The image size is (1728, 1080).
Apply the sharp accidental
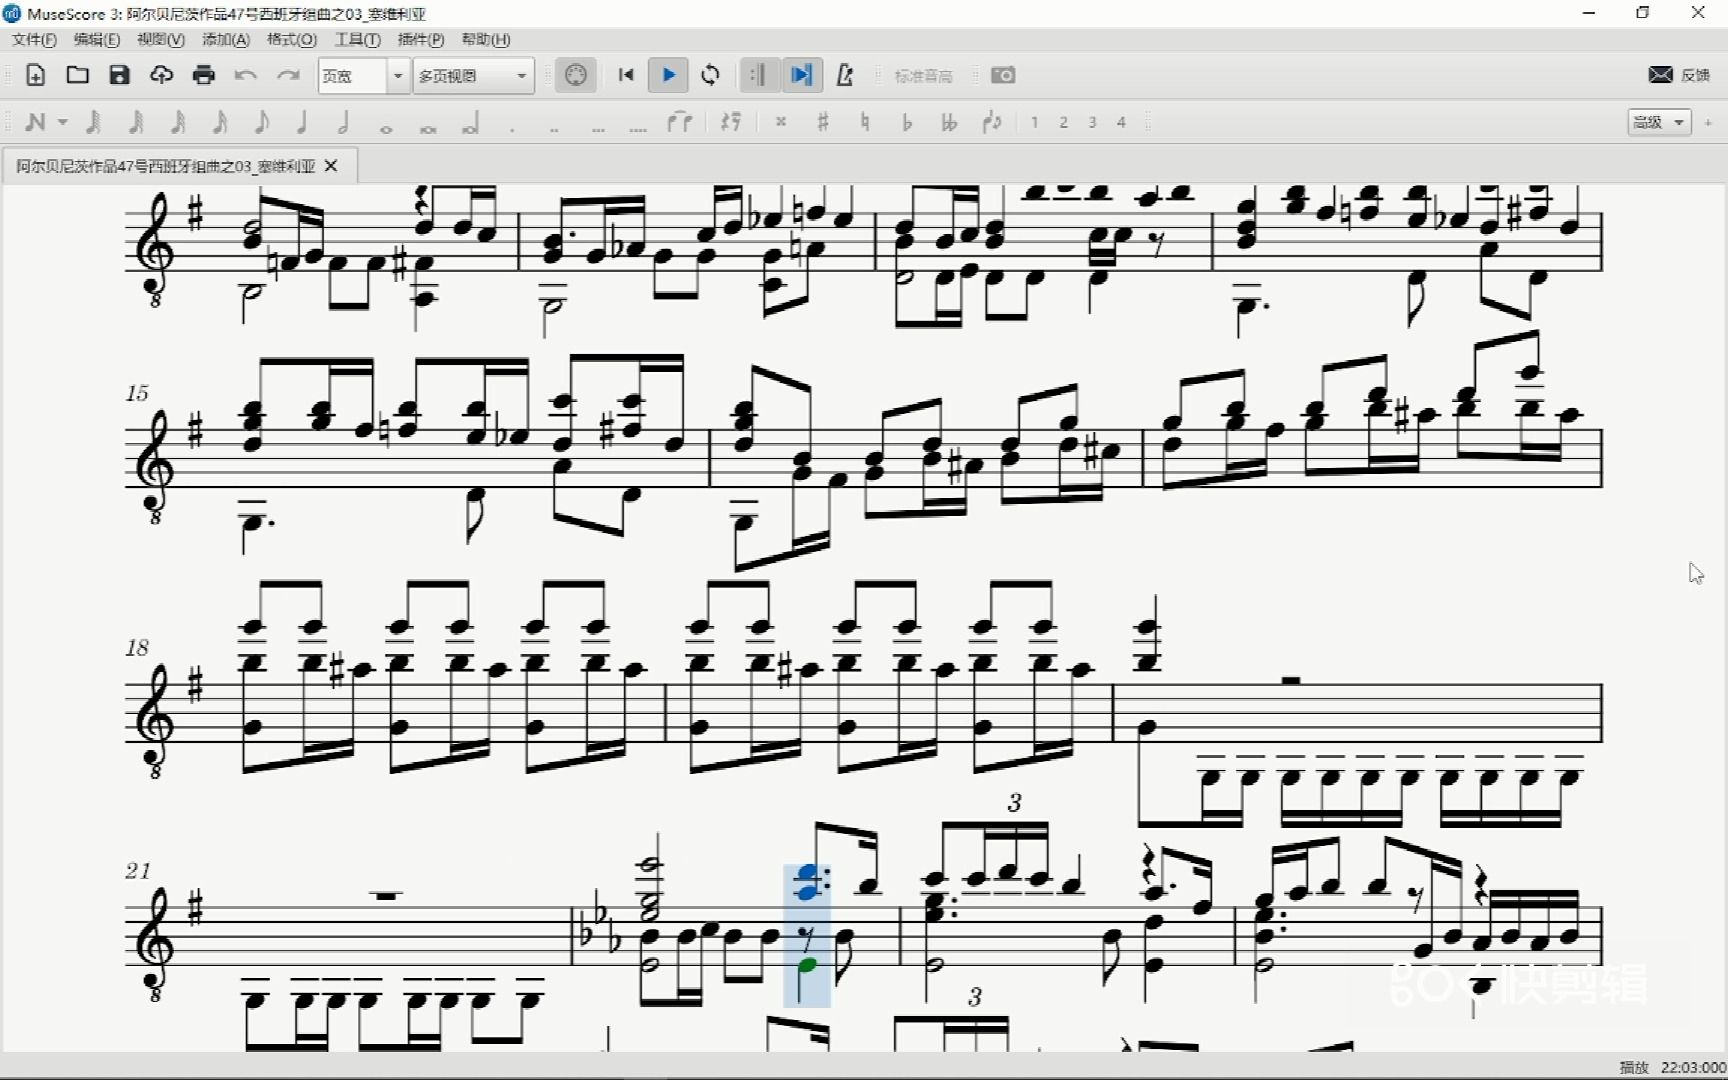point(823,122)
